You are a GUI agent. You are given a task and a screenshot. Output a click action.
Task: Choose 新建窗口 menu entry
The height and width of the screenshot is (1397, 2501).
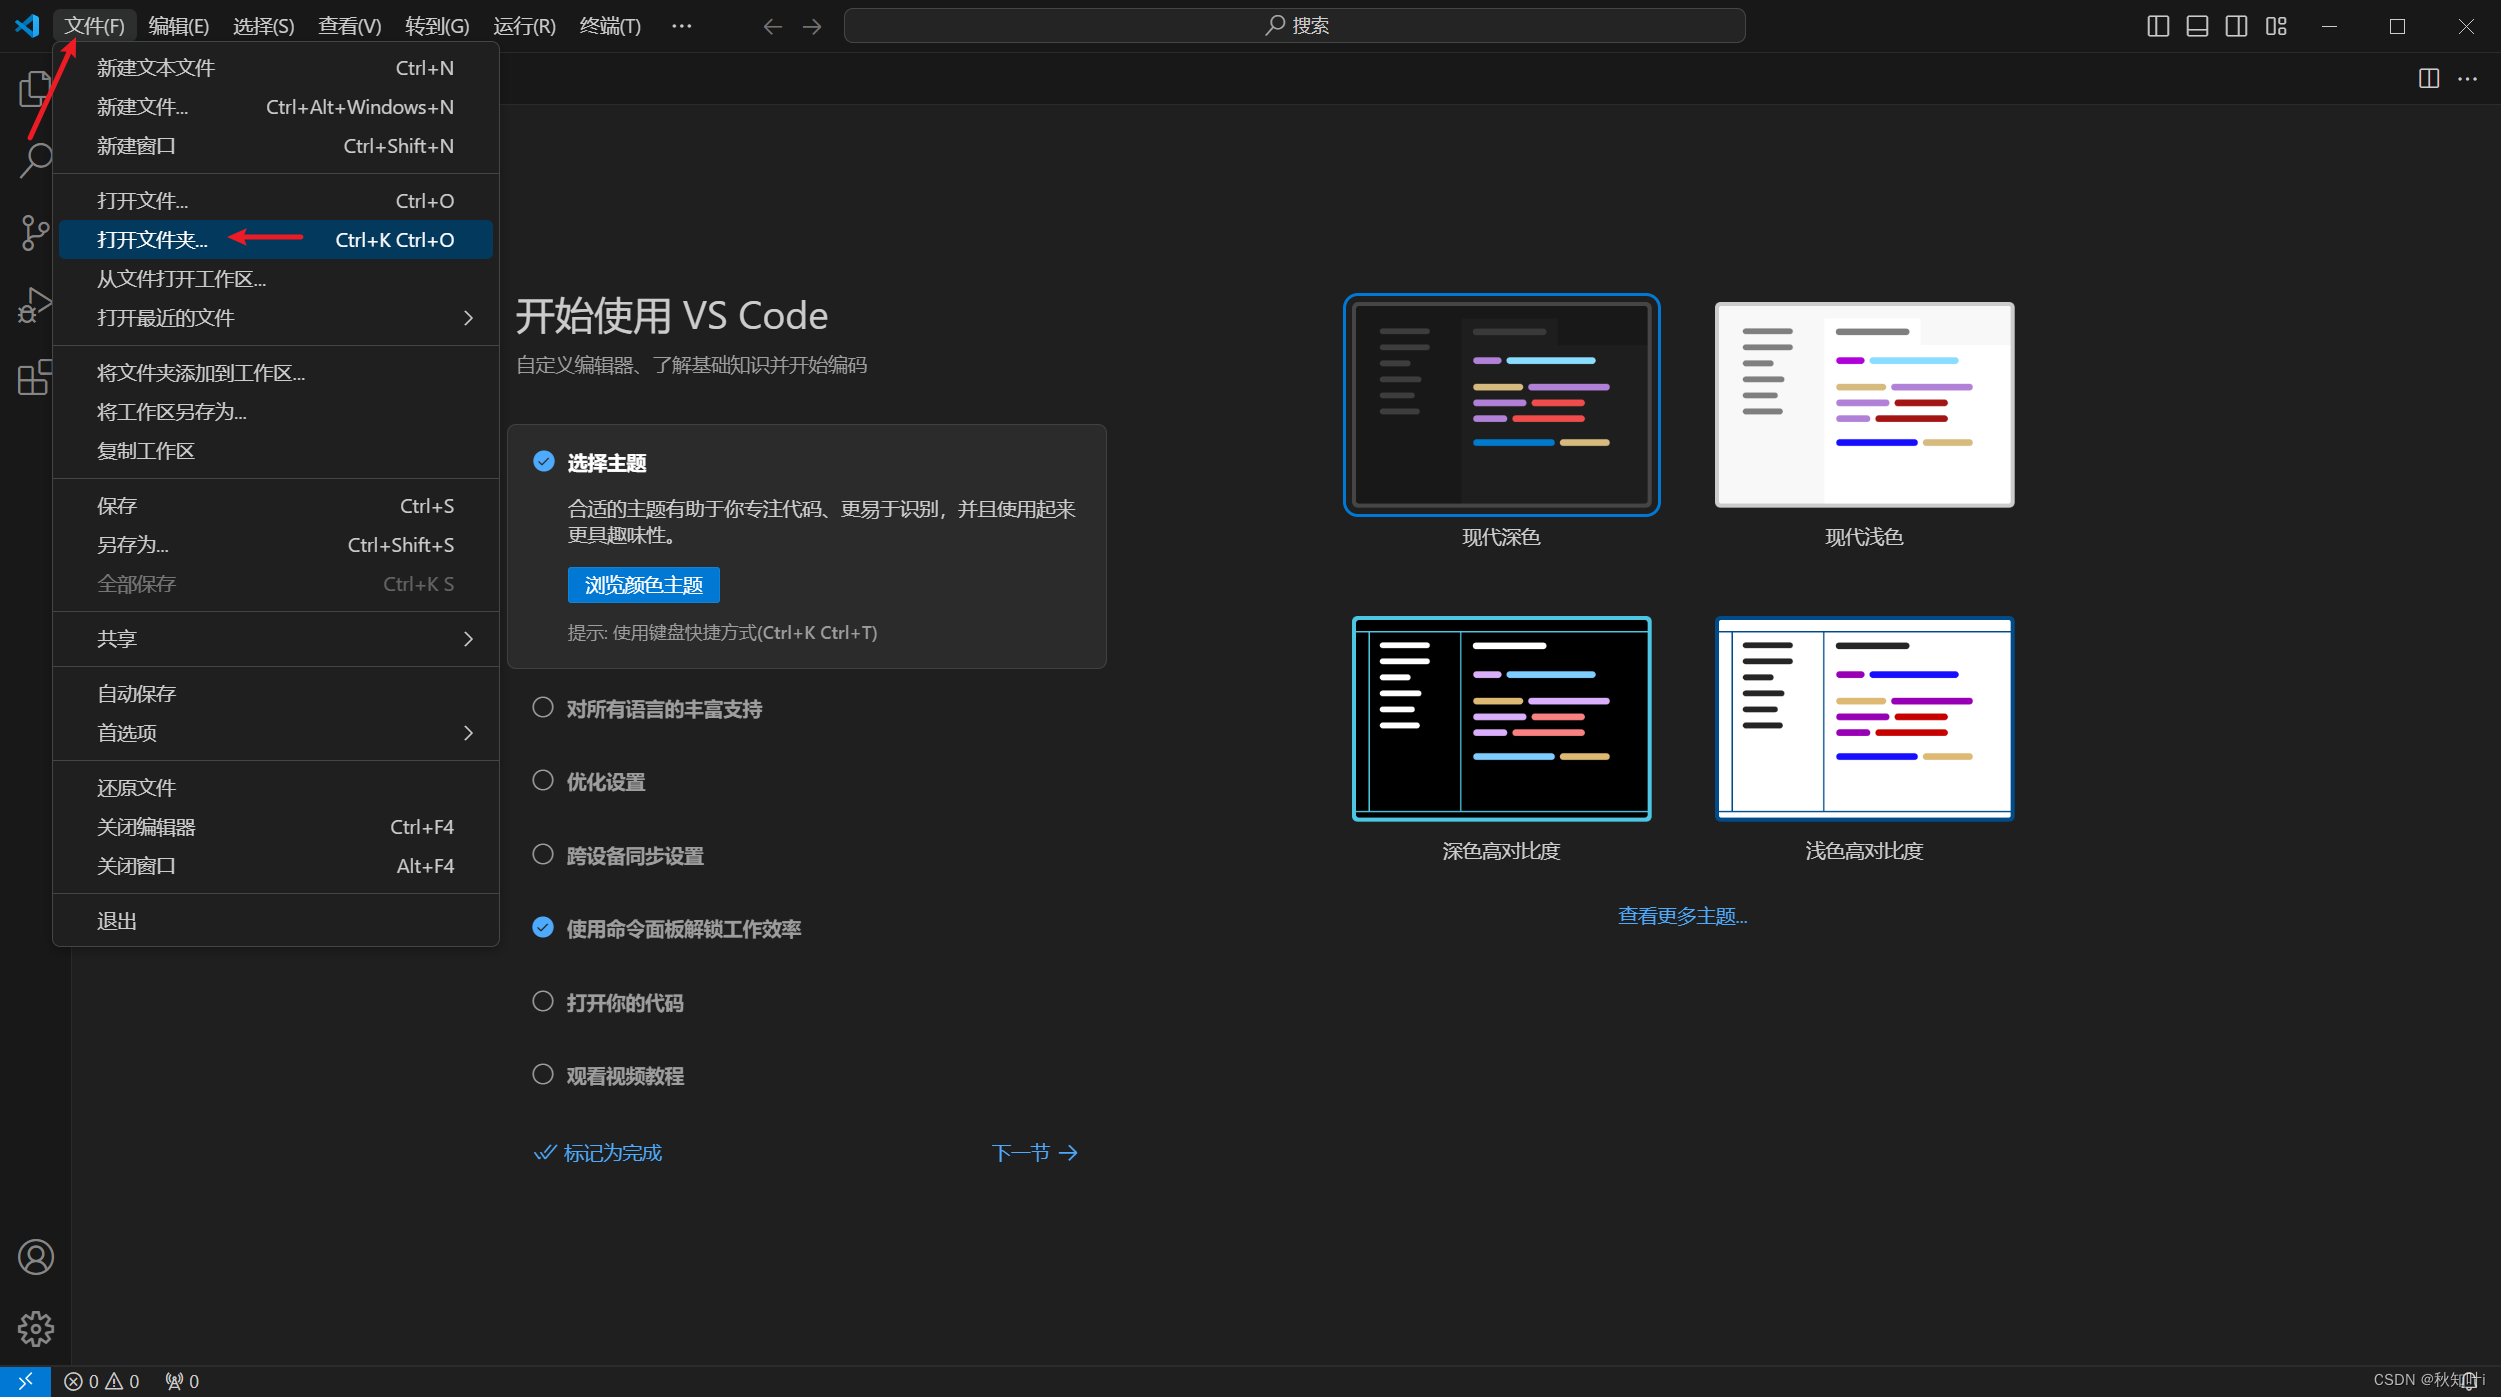click(x=275, y=146)
